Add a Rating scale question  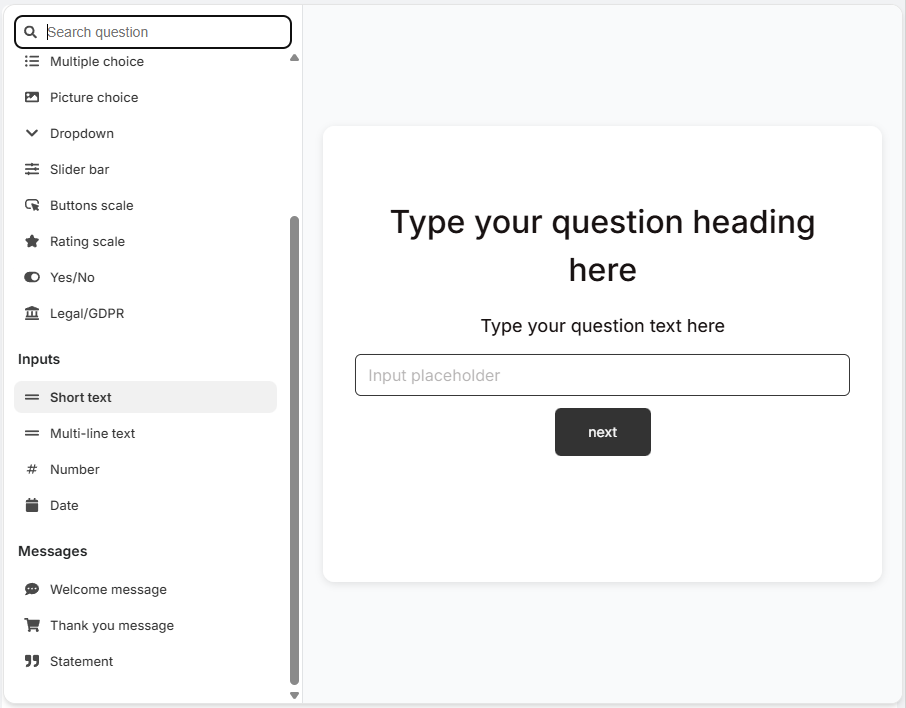click(87, 241)
